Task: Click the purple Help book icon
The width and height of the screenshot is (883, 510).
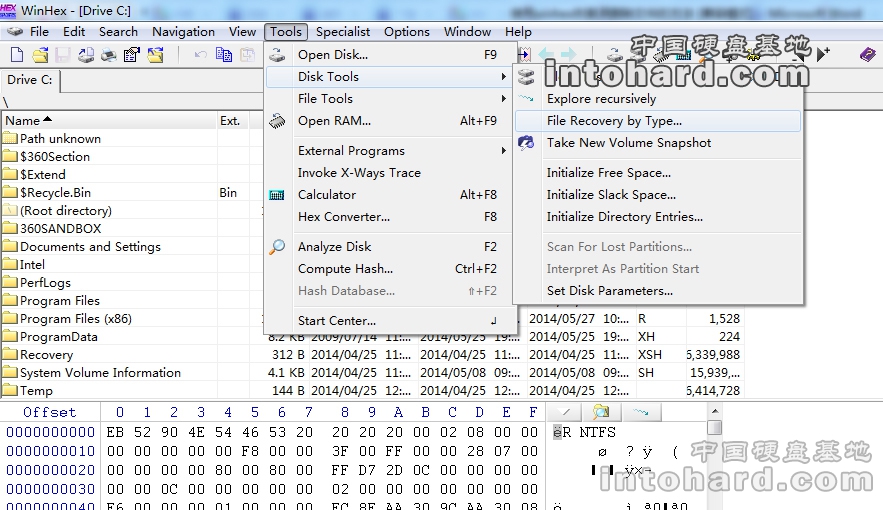Action: [867, 55]
